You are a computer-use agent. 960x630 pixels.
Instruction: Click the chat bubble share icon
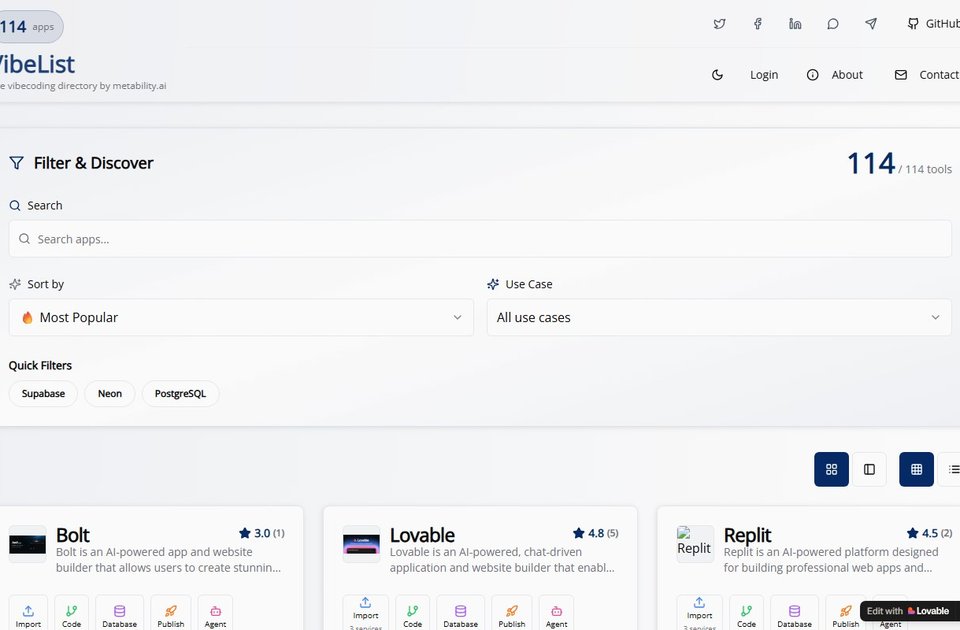833,24
